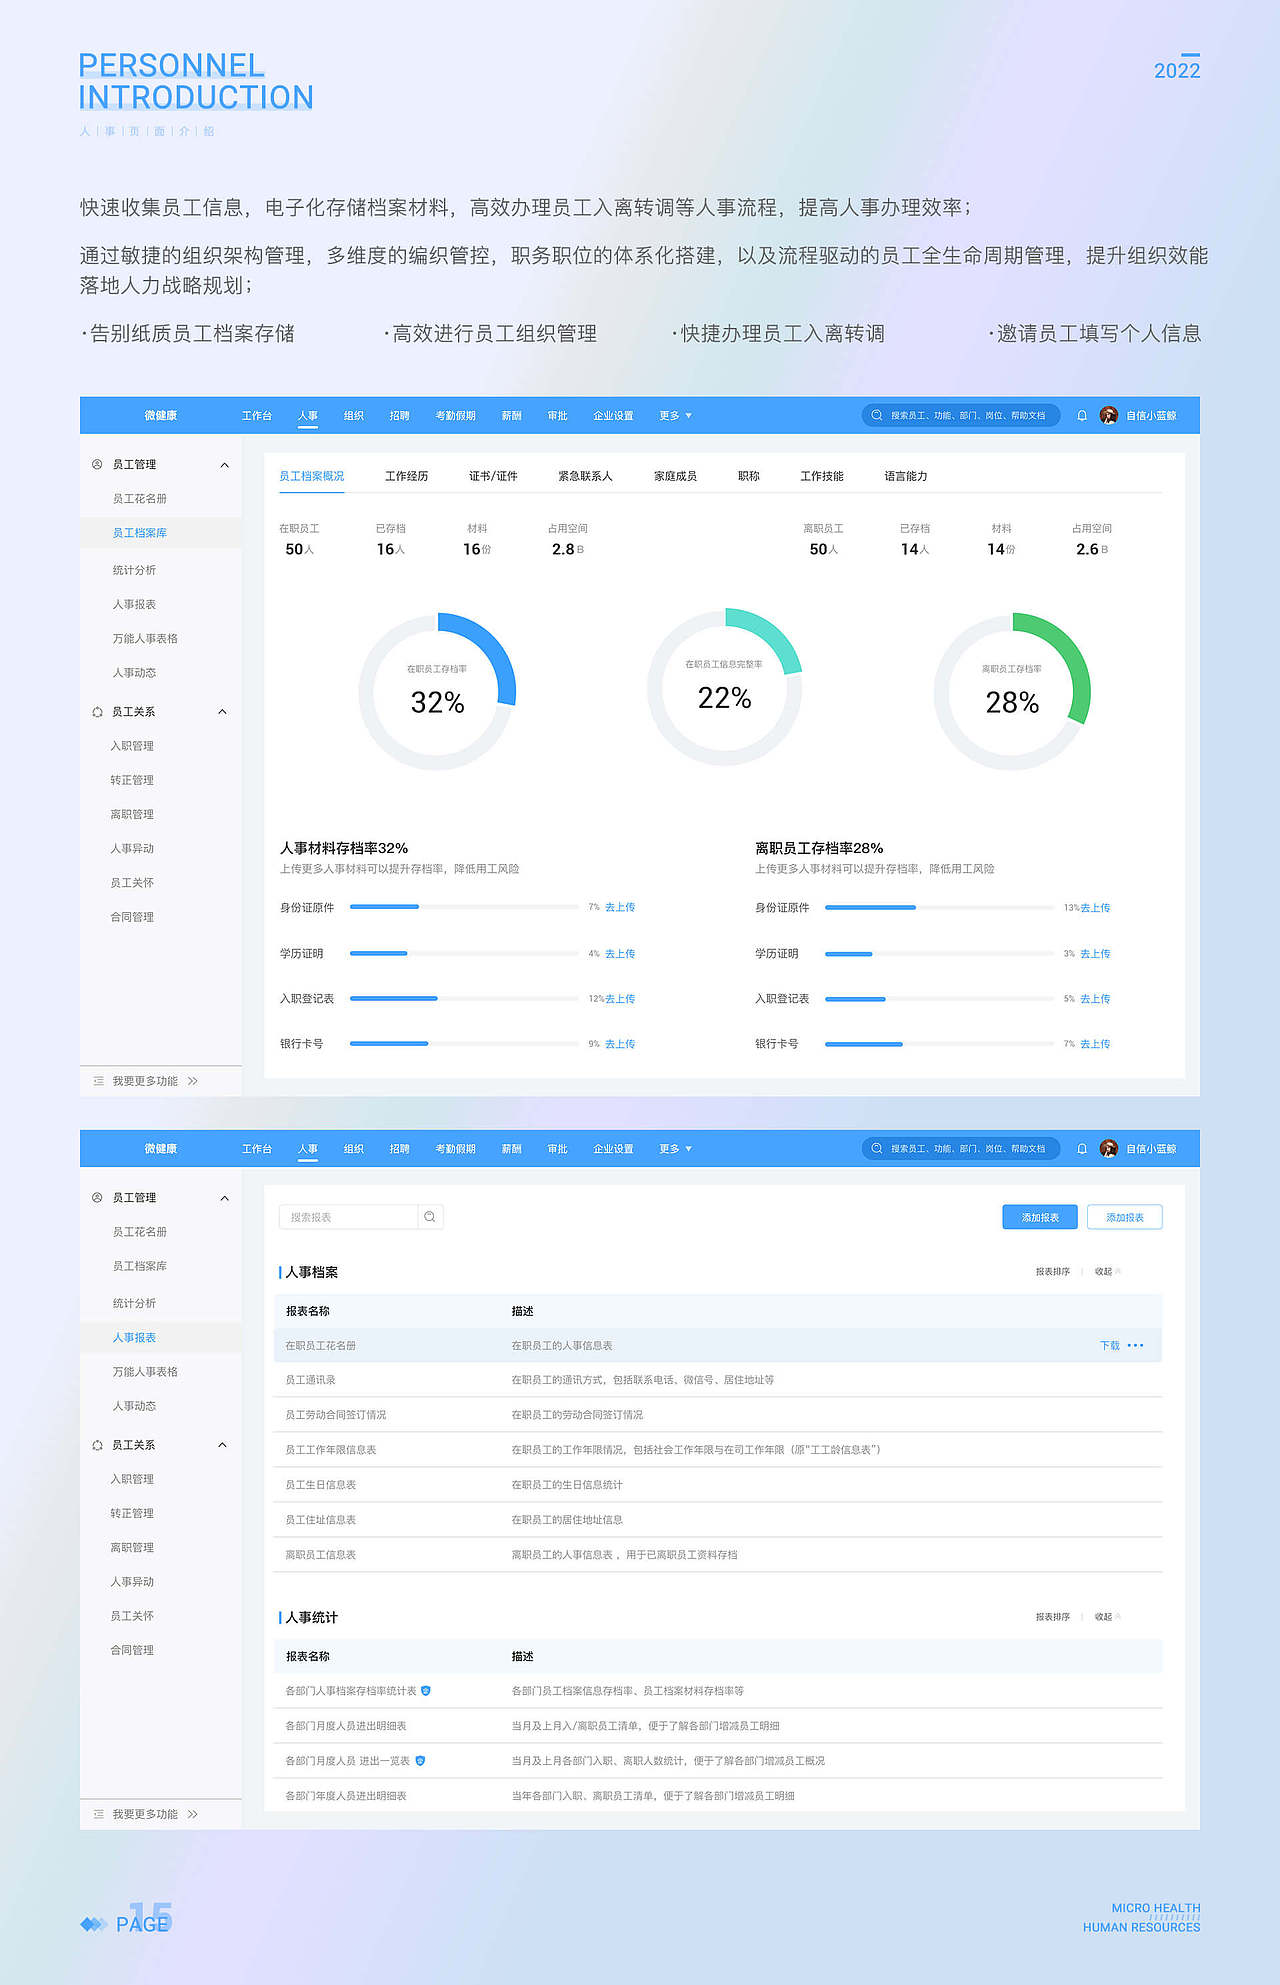
Task: Switch to the 证书/证件 tab
Action: tap(493, 476)
